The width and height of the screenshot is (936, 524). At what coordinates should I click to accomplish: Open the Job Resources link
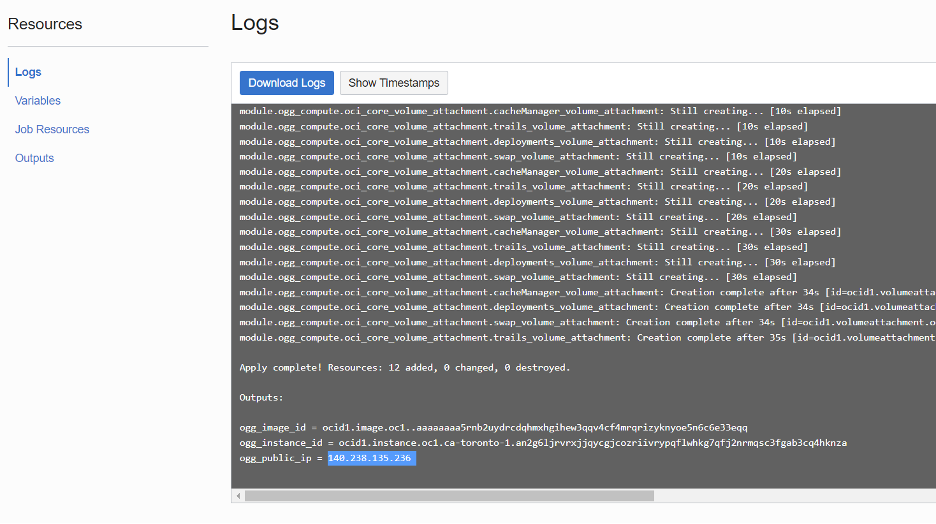pos(52,130)
